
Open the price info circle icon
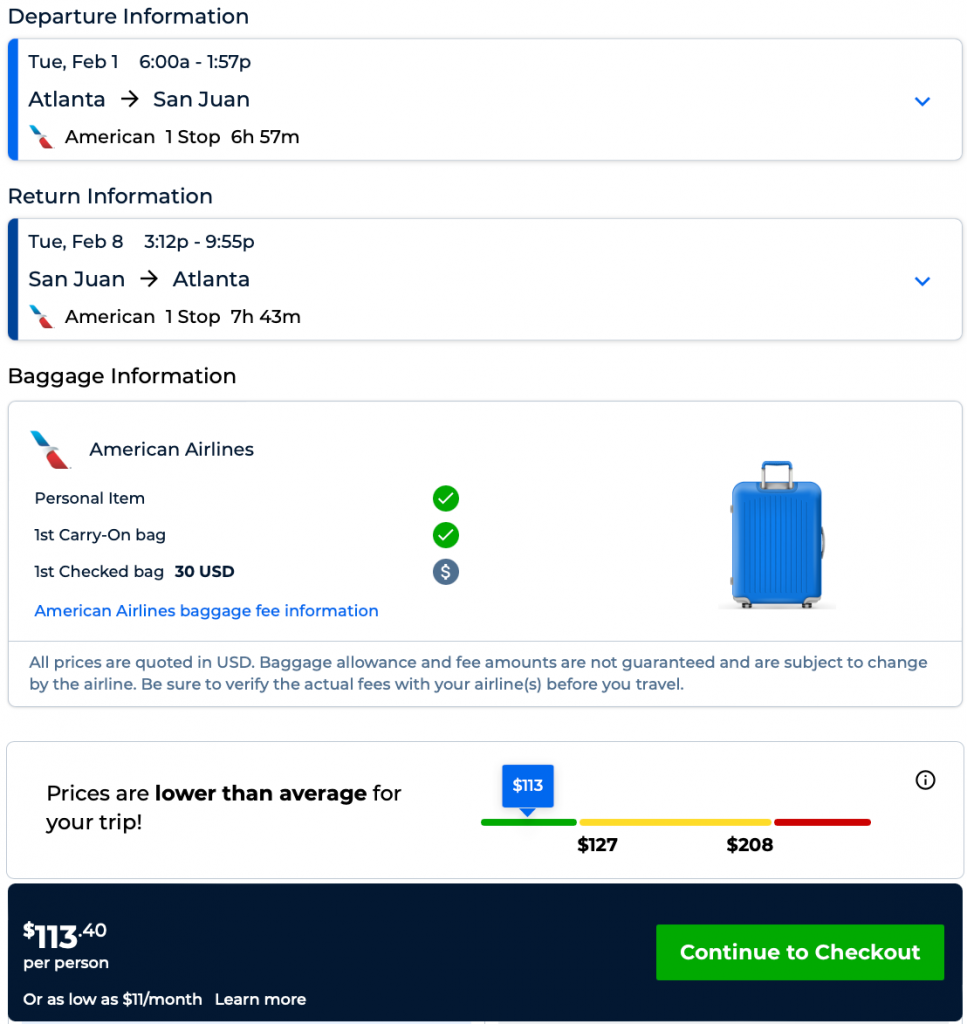click(926, 780)
